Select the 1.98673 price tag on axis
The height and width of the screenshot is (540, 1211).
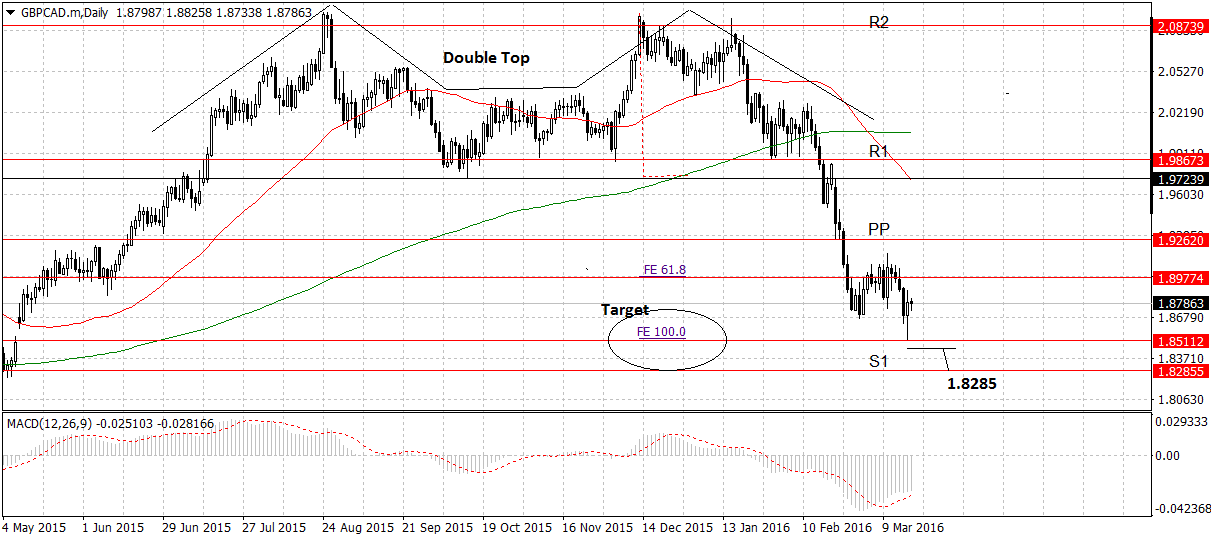click(1180, 159)
